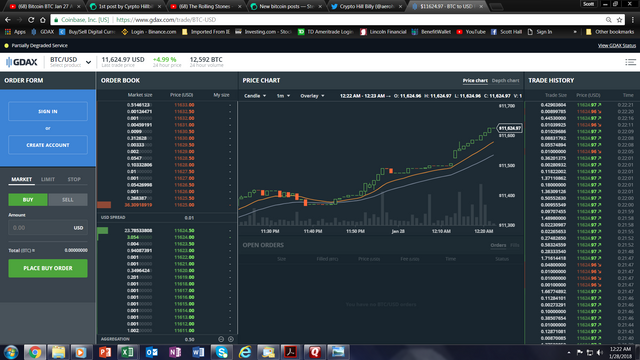Switch to Bitcoin BTC Jan 27 browser tab
Image resolution: width=640 pixels, height=360 pixels.
coord(44,7)
